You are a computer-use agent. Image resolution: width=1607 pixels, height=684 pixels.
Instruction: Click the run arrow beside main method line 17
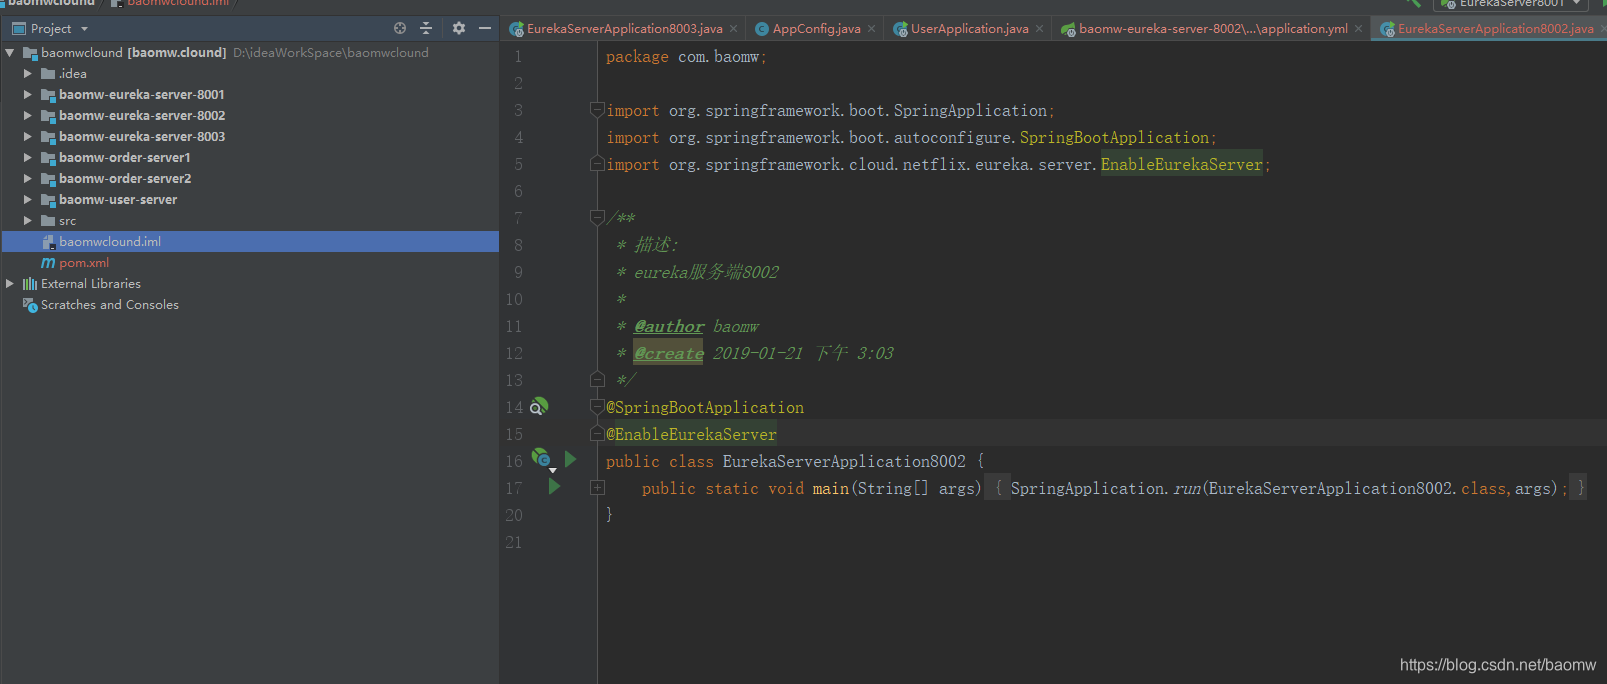point(554,487)
